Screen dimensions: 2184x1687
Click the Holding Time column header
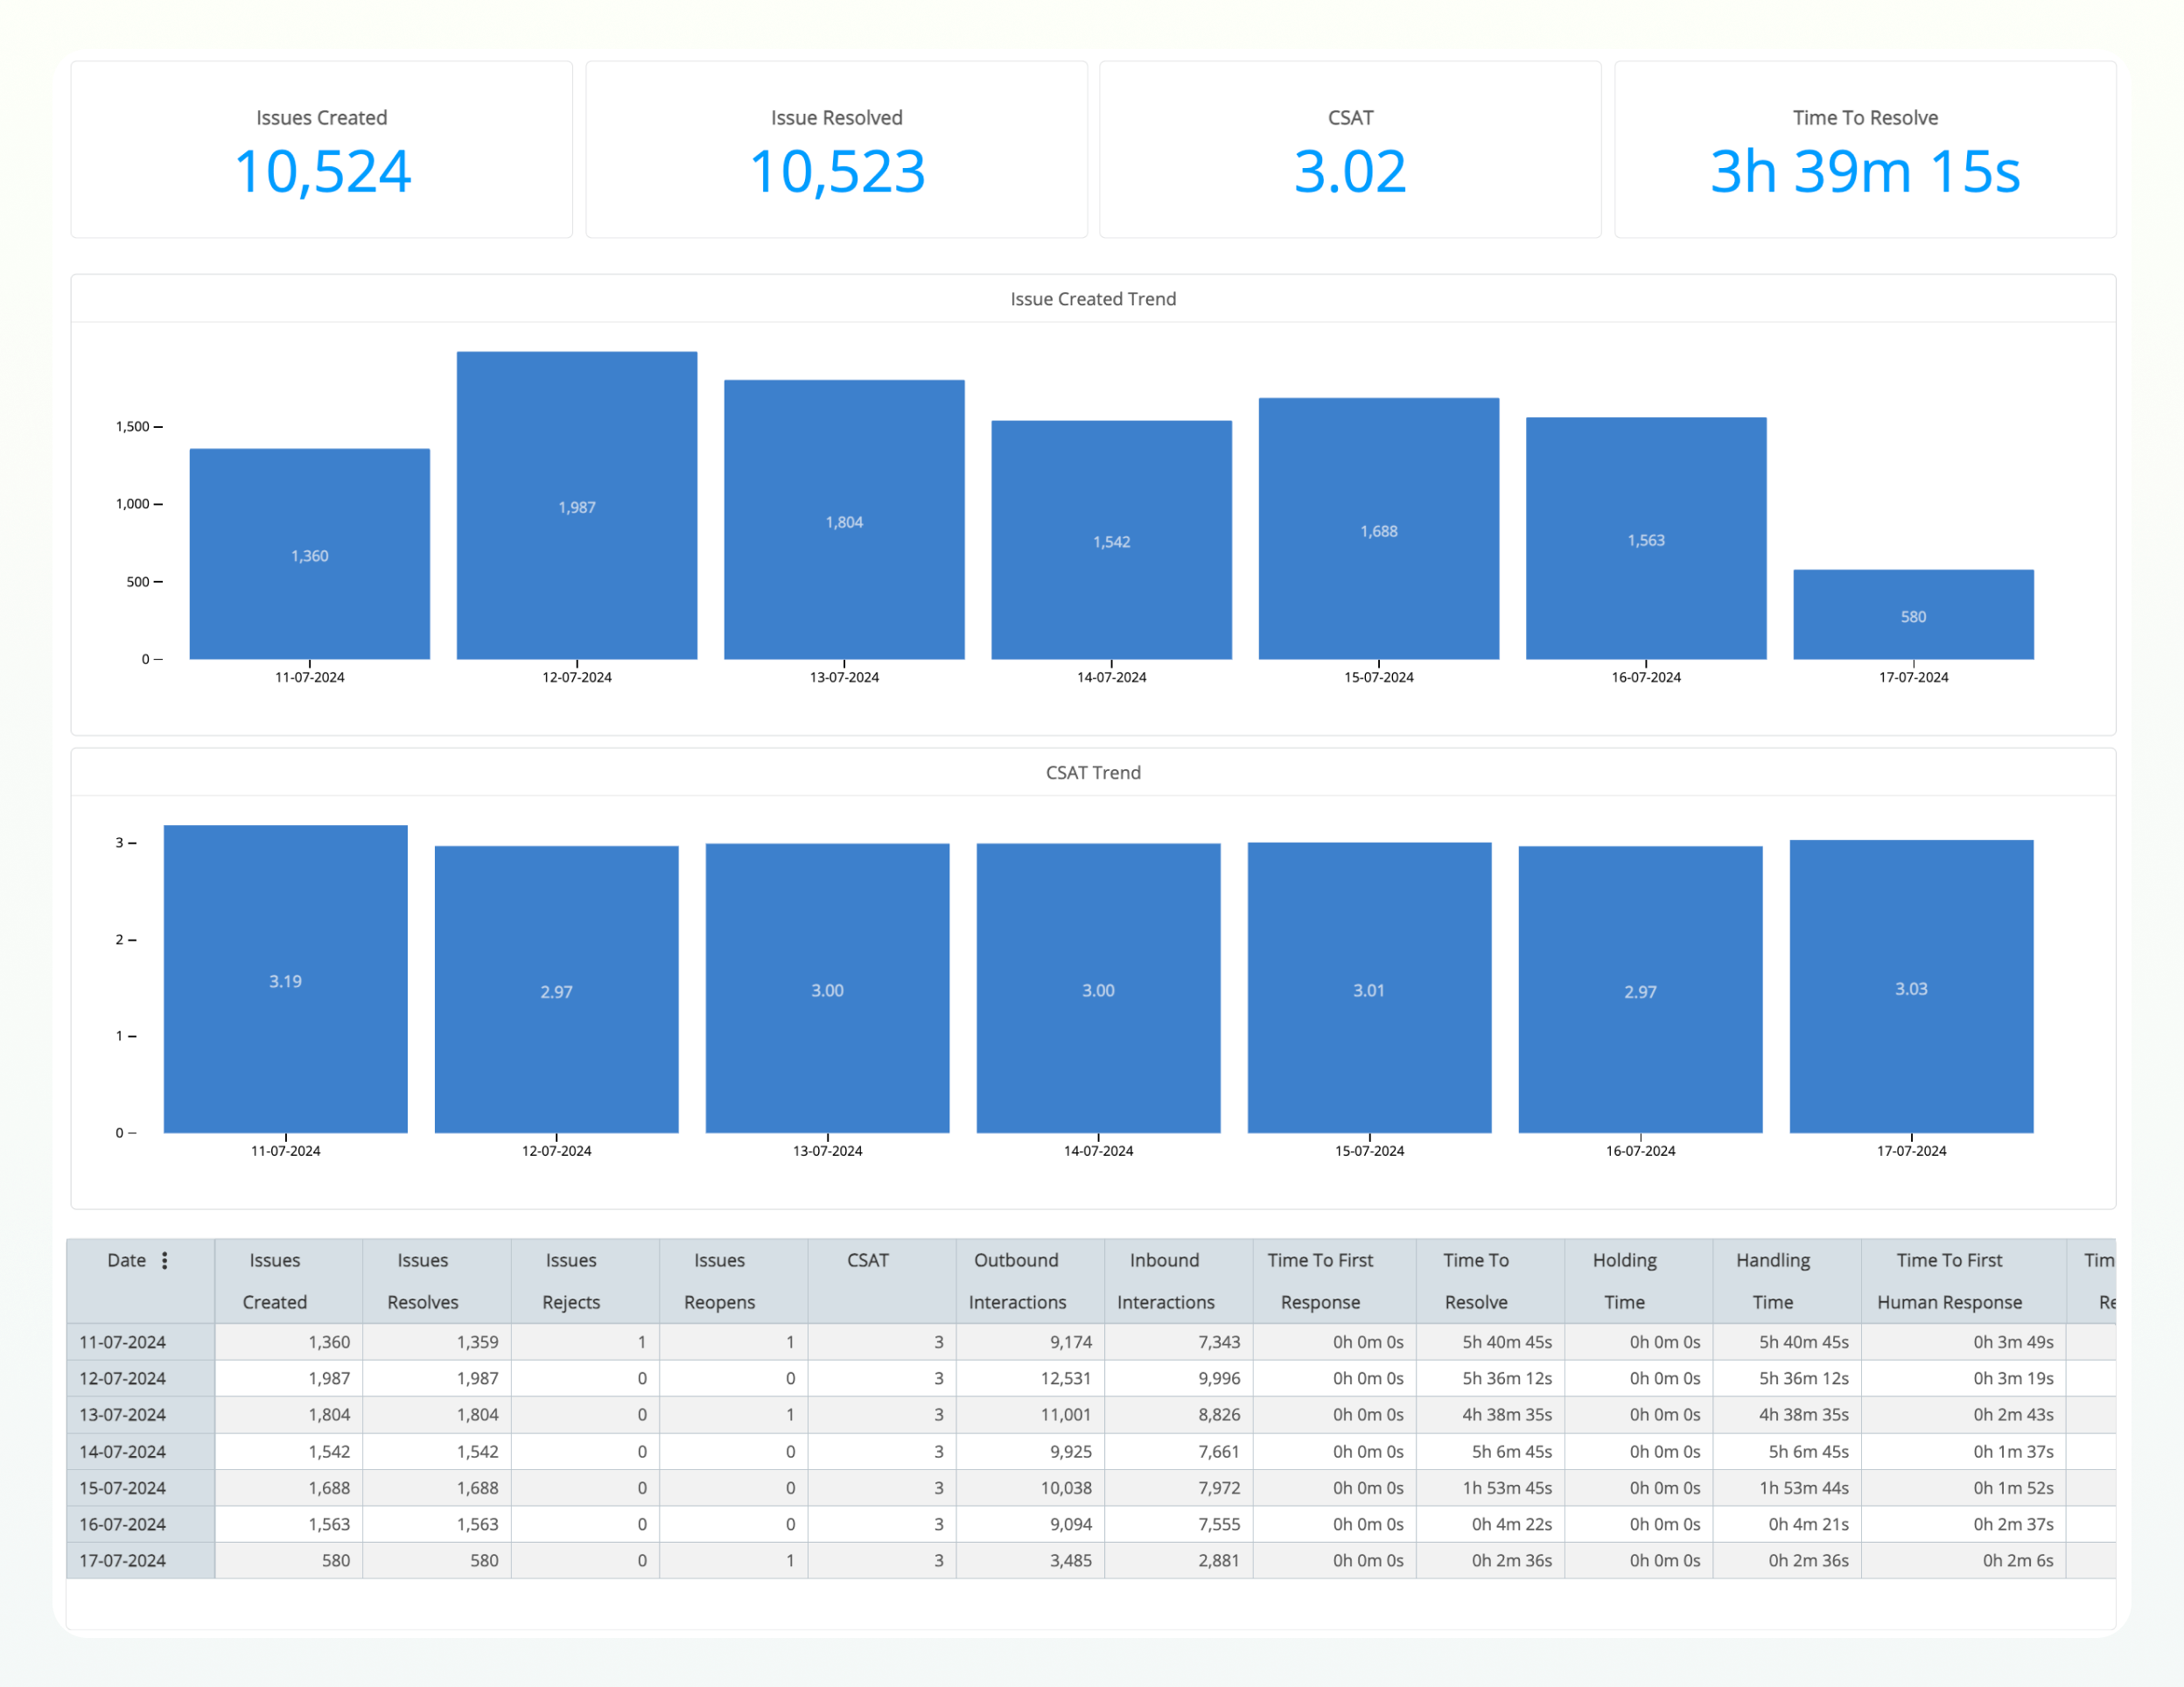1624,1281
